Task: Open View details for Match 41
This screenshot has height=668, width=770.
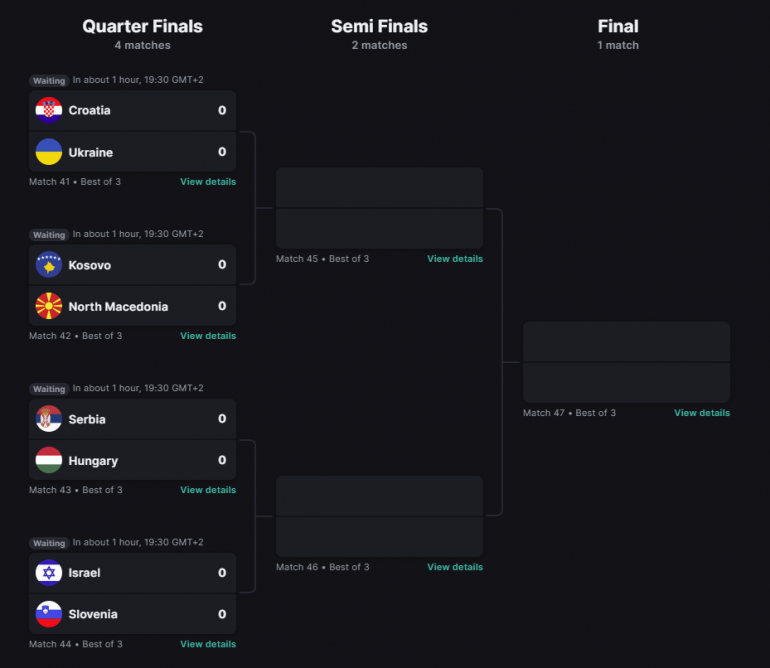Action: (208, 182)
